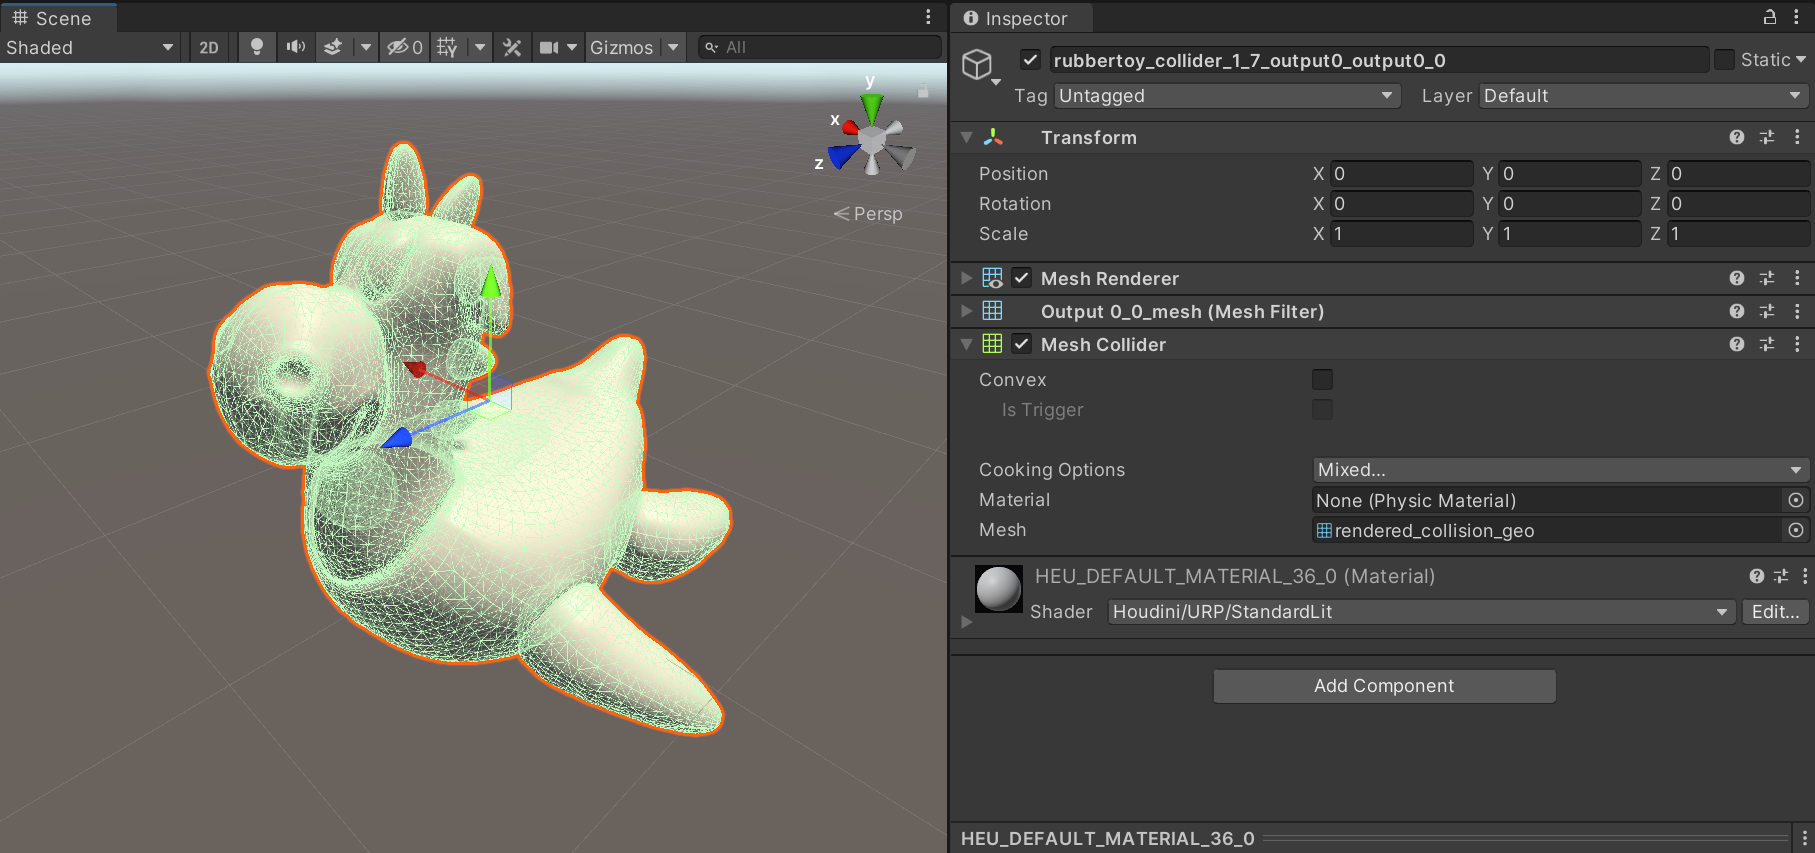Toggle scene lighting bulb icon
1815x853 pixels.
tap(257, 47)
